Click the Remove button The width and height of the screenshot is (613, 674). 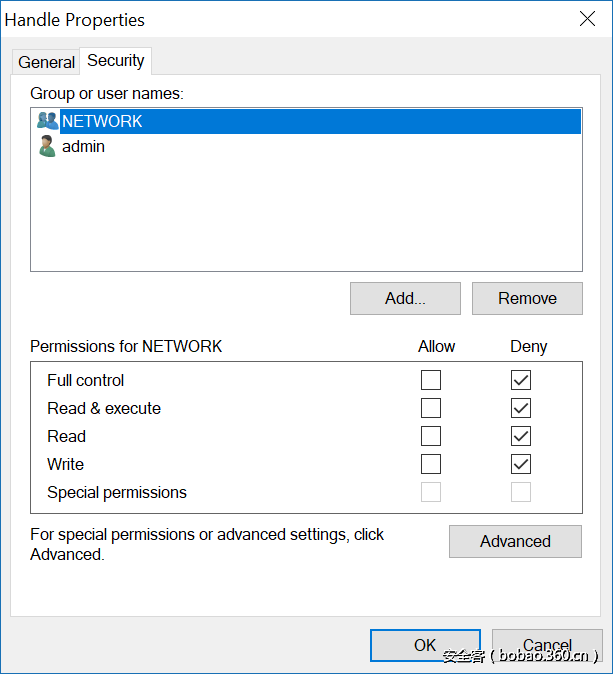(527, 298)
